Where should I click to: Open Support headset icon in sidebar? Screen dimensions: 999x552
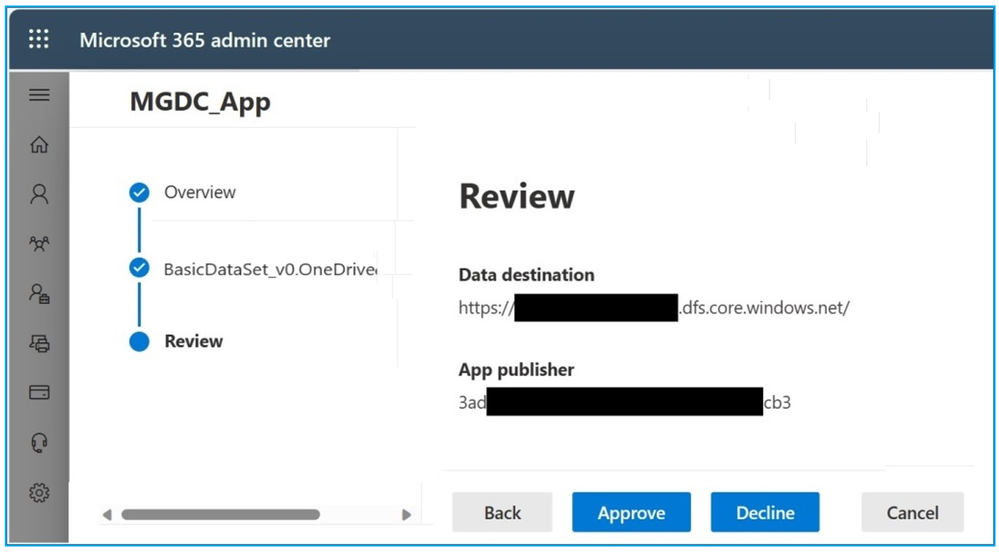40,442
